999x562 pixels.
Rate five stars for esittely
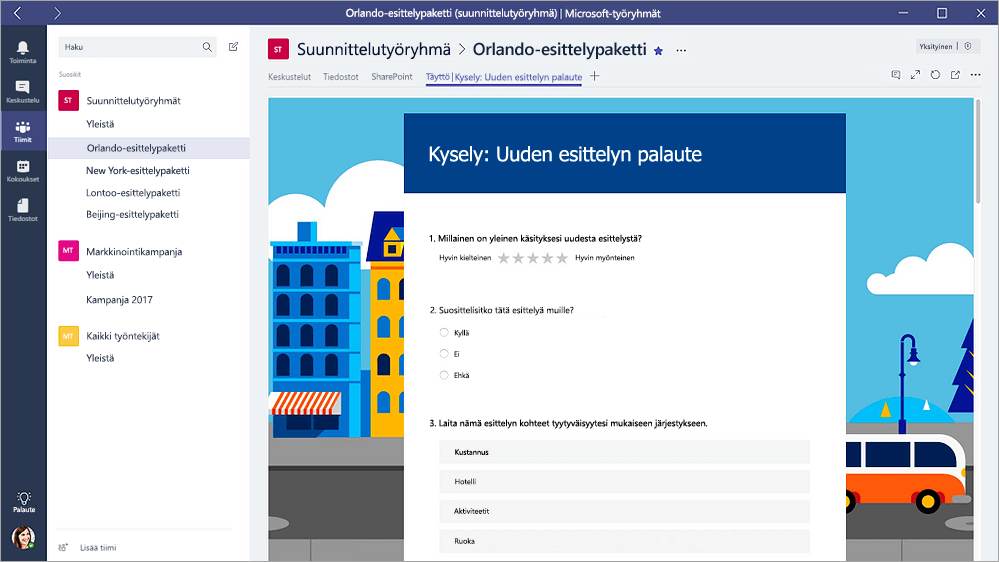(562, 257)
